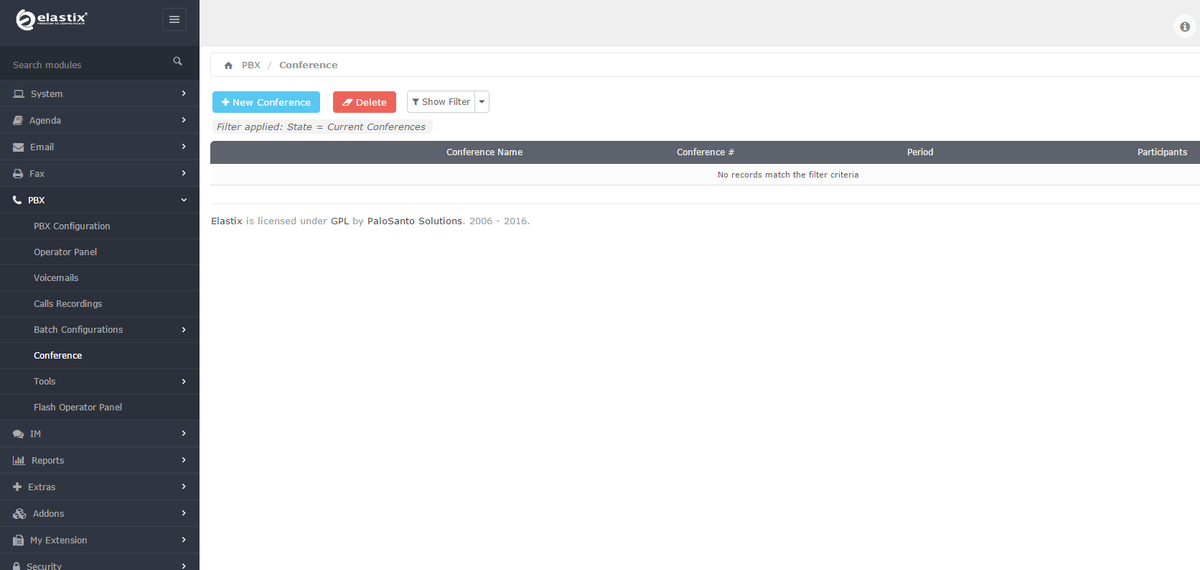Click the Conference Name column header

coord(484,152)
